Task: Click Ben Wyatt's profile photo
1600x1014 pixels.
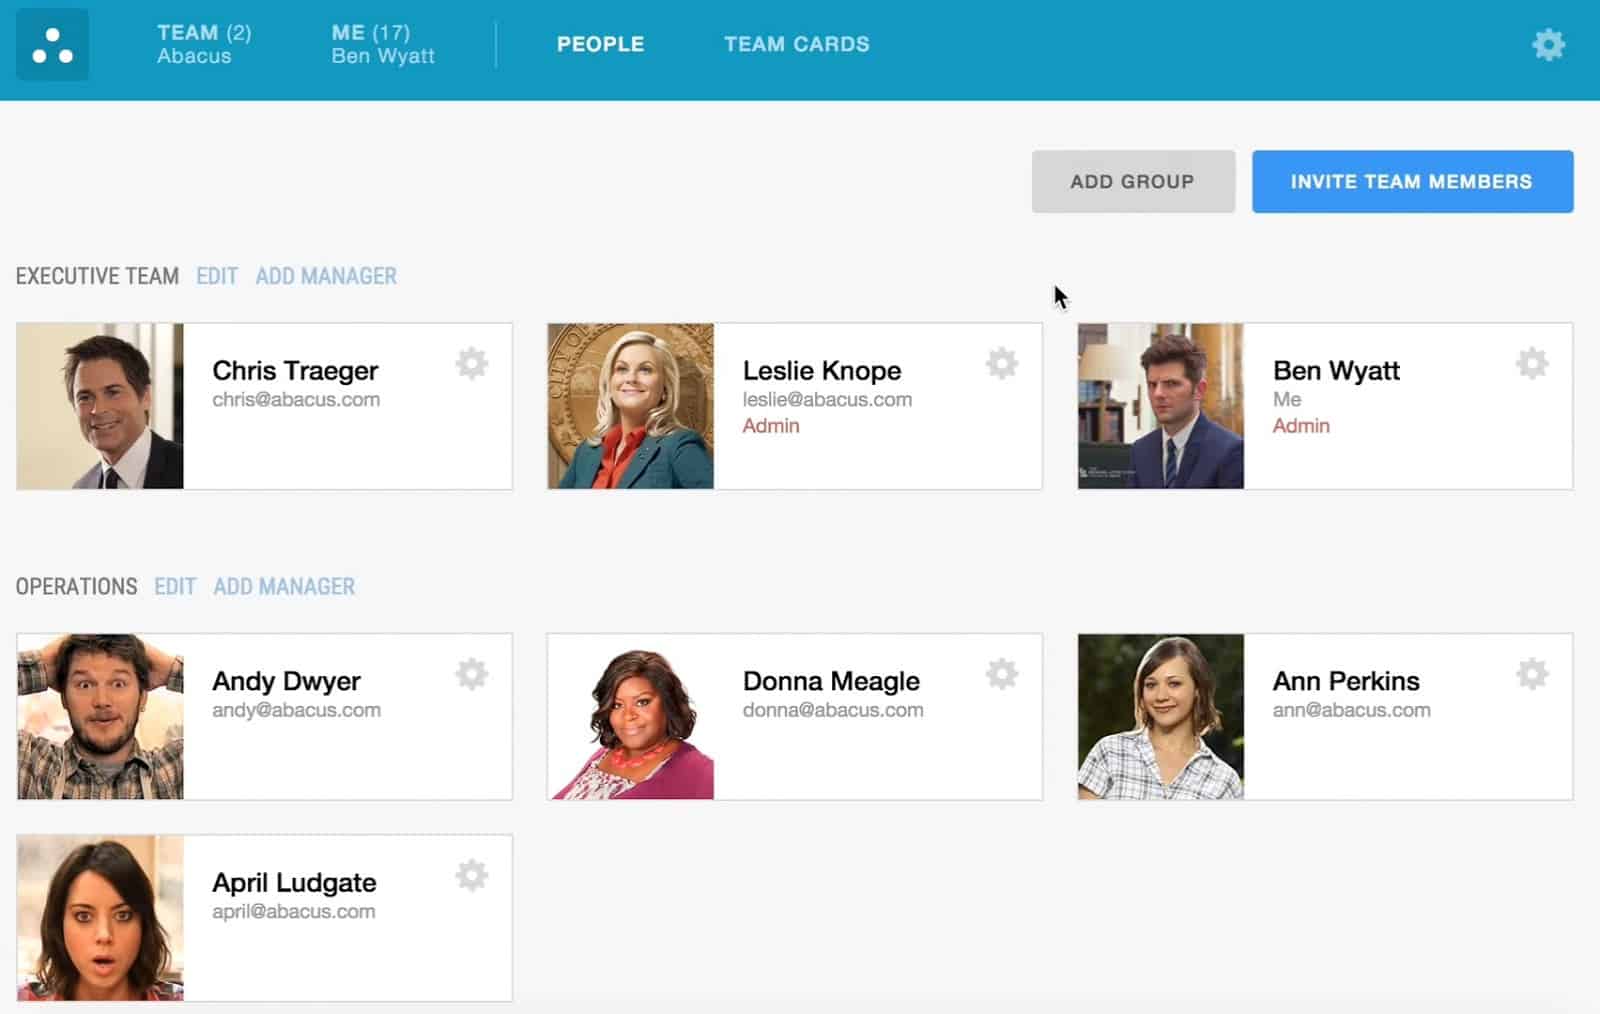Action: pyautogui.click(x=1161, y=406)
